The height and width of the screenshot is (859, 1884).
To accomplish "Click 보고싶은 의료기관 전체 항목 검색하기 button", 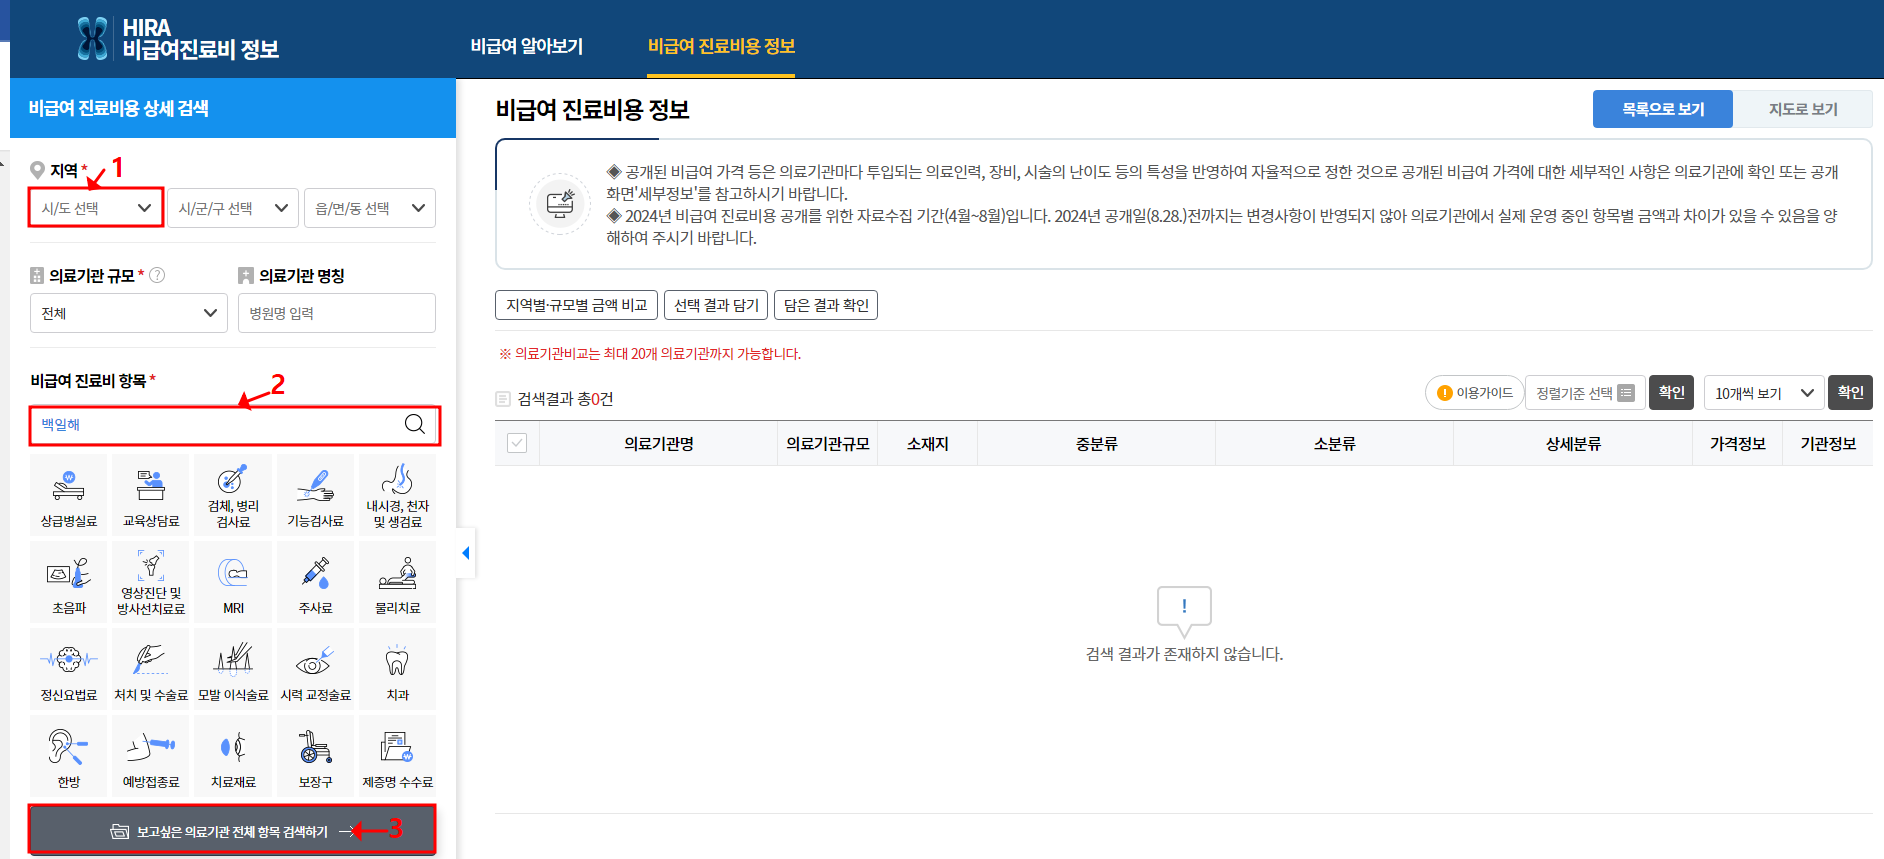I will 232,831.
